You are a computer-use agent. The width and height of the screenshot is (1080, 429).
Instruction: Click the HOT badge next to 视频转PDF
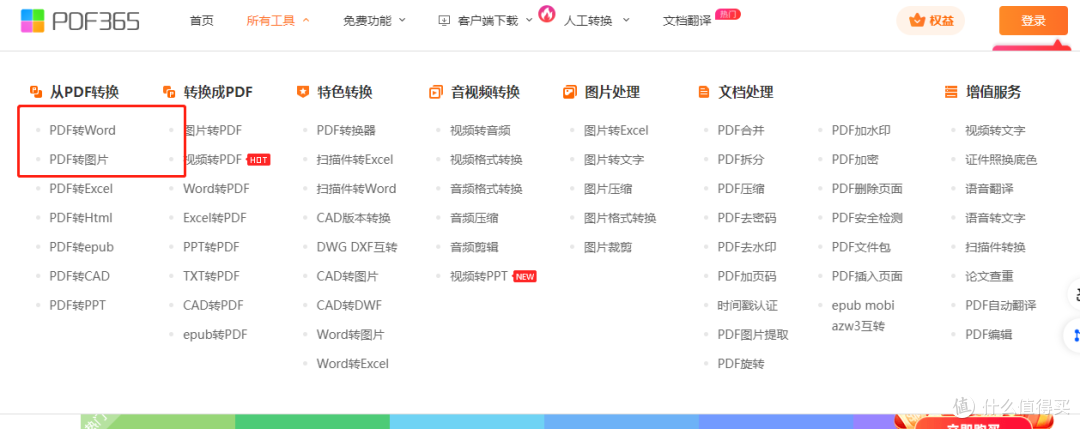tap(258, 160)
